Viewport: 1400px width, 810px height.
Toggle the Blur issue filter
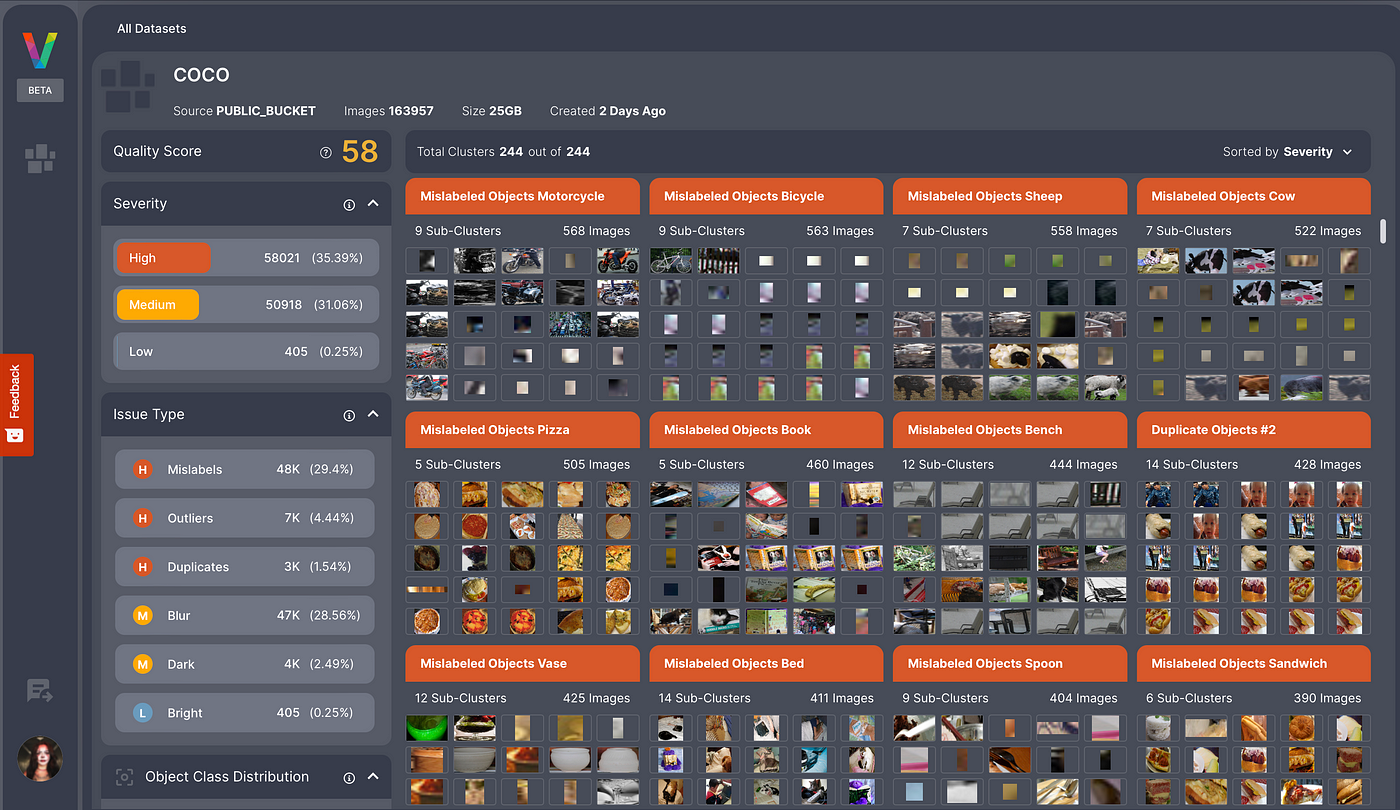tap(245, 616)
